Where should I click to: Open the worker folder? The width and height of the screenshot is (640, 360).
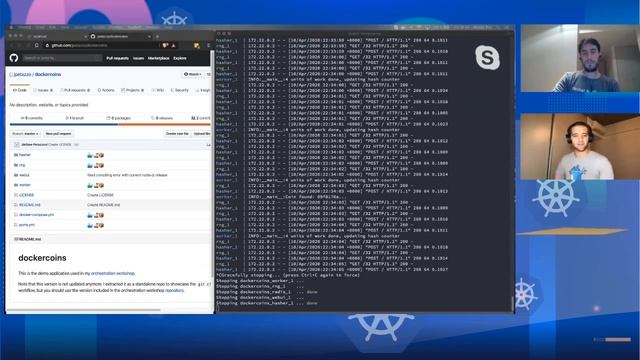tap(25, 185)
